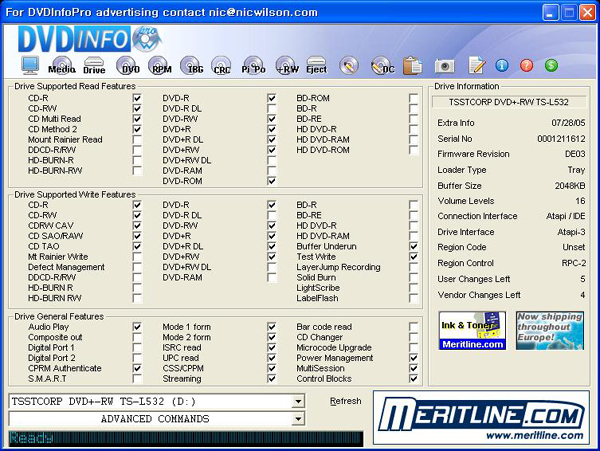Click the Region Control RPC-2 value
600x451 pixels.
tap(573, 263)
